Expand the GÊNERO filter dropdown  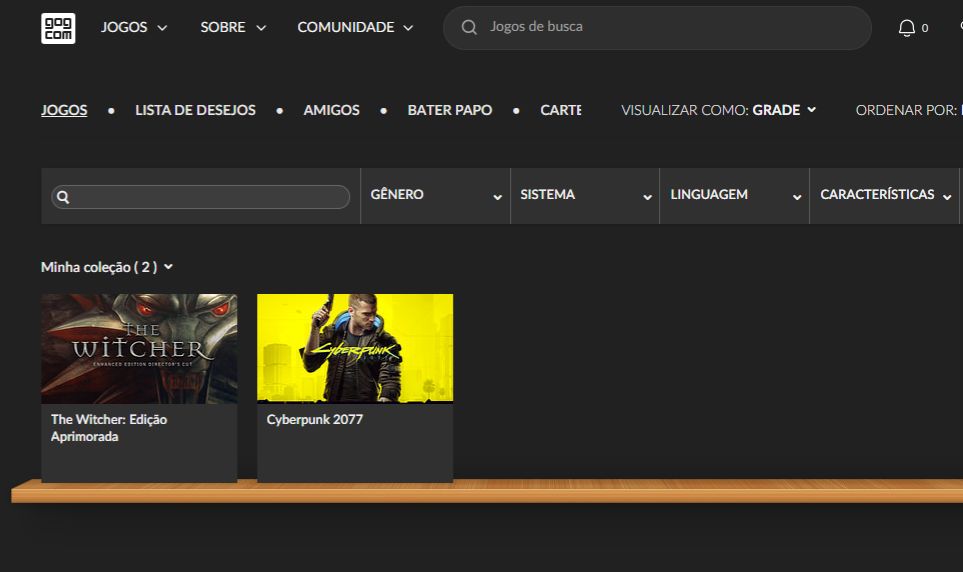click(435, 195)
